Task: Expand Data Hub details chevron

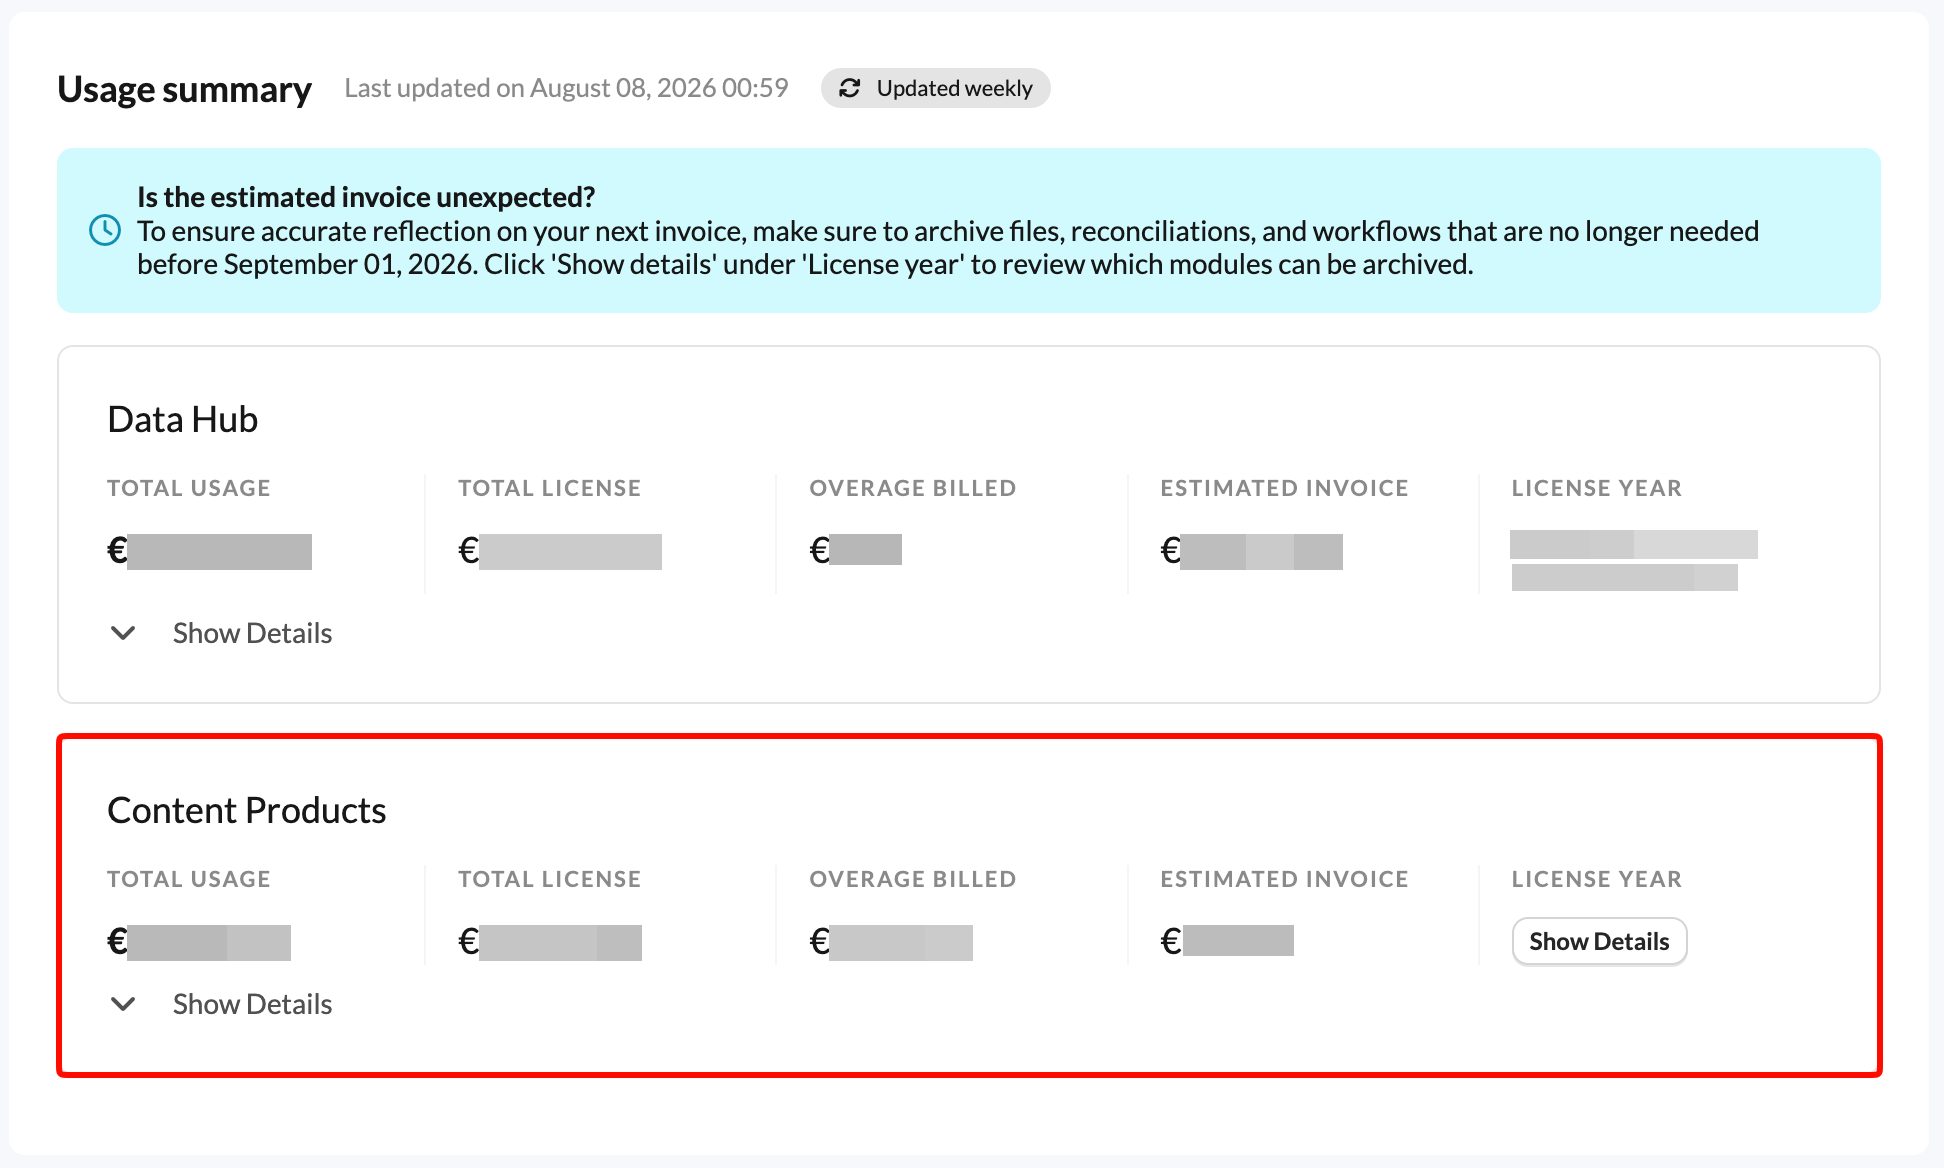Action: 123,633
